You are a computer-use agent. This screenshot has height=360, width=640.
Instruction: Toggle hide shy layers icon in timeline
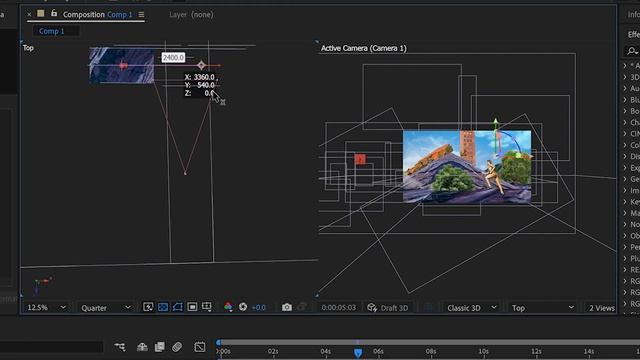pos(142,347)
